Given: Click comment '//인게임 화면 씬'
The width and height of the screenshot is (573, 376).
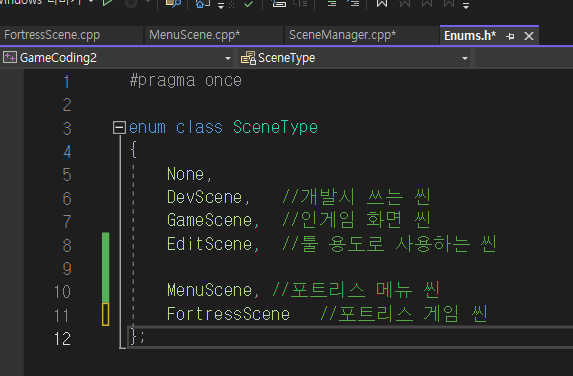Looking at the screenshot, I should tap(356, 220).
